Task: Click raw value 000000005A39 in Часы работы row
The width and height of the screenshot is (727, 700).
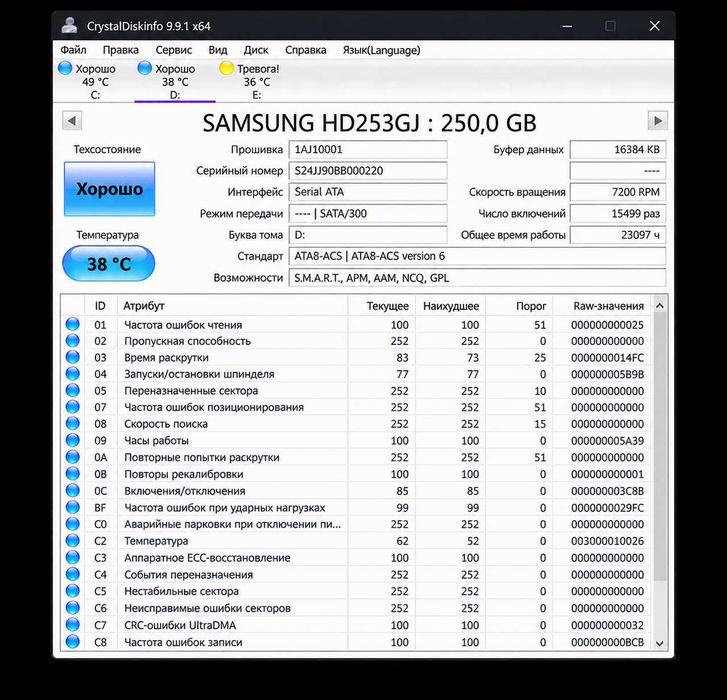Action: tap(607, 441)
